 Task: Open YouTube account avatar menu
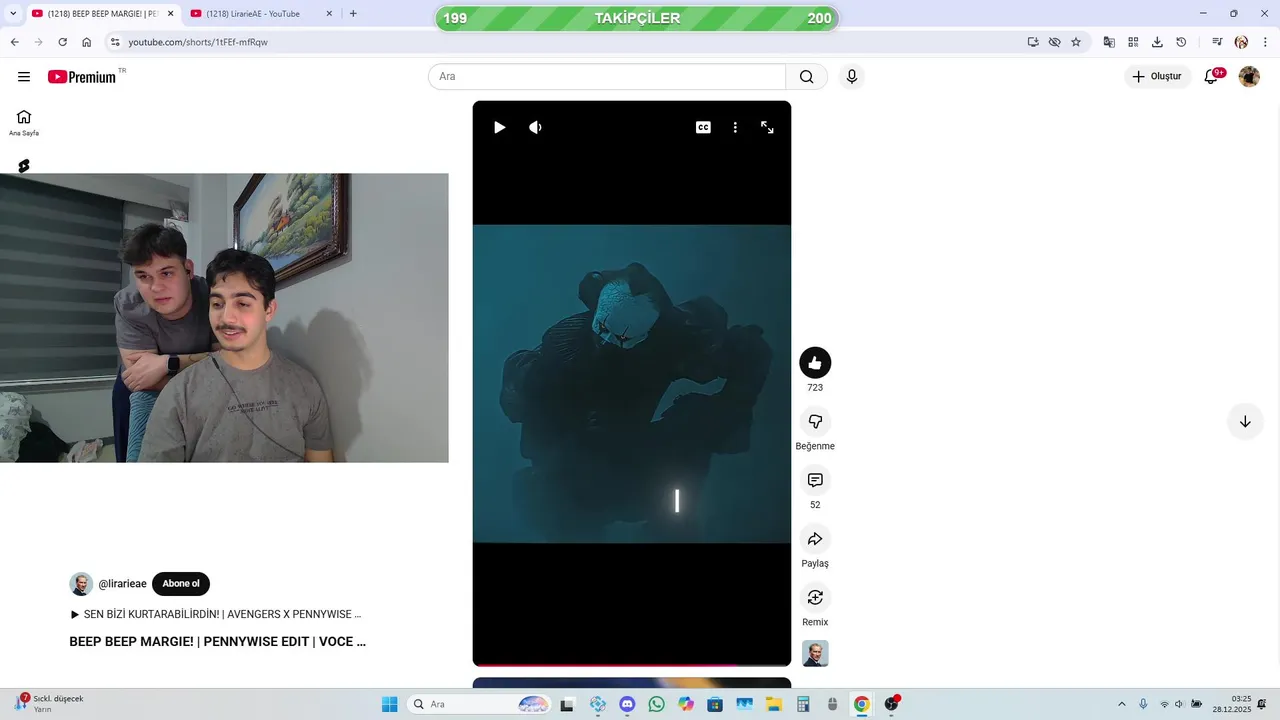click(1249, 77)
